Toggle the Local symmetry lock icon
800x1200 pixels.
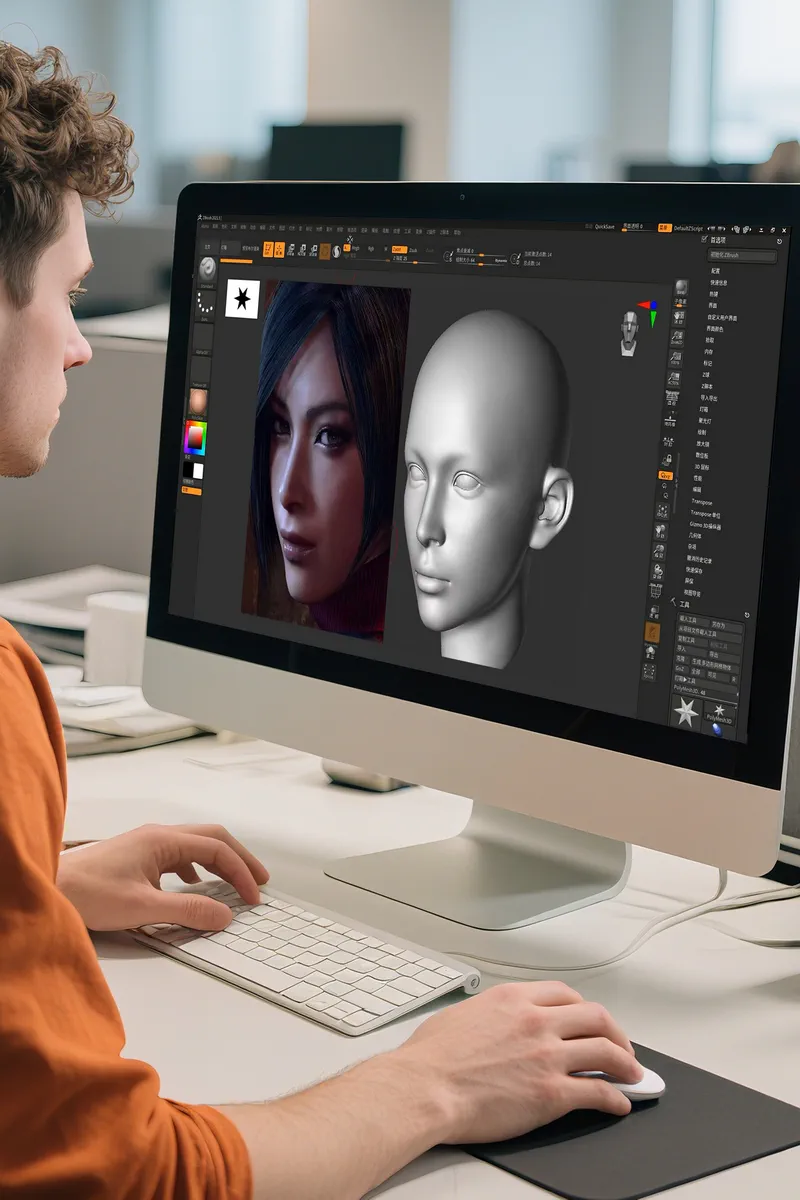(665, 459)
